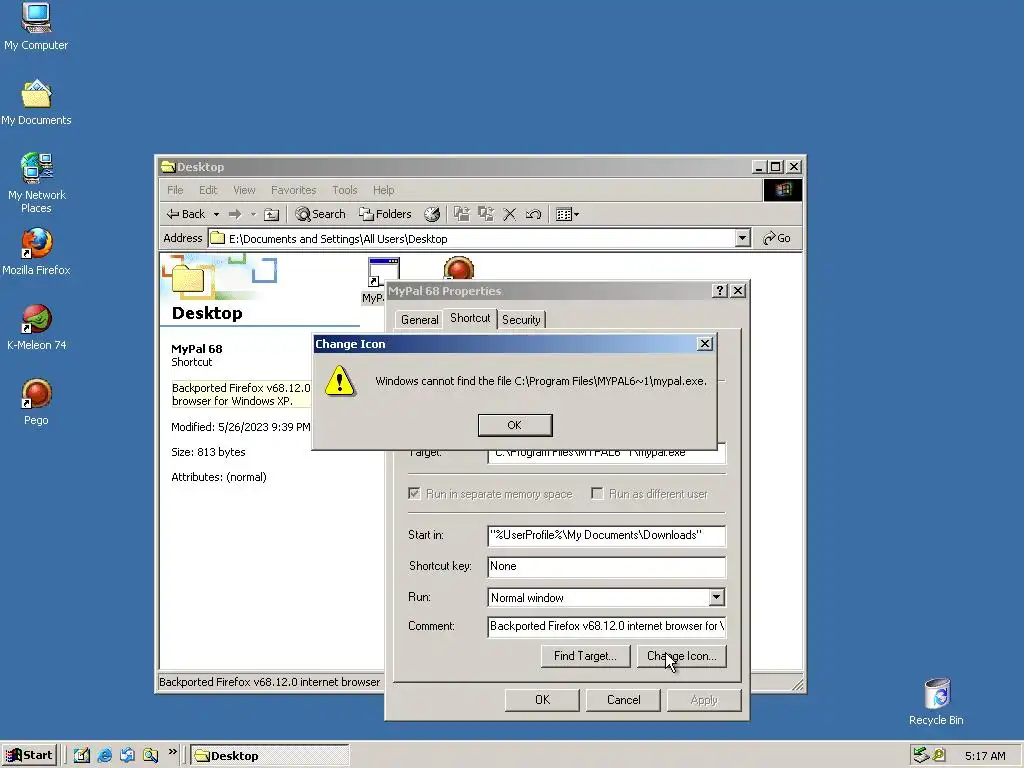Screen dimensions: 1024x768
Task: Click Desktop taskbar button
Action: (270, 756)
